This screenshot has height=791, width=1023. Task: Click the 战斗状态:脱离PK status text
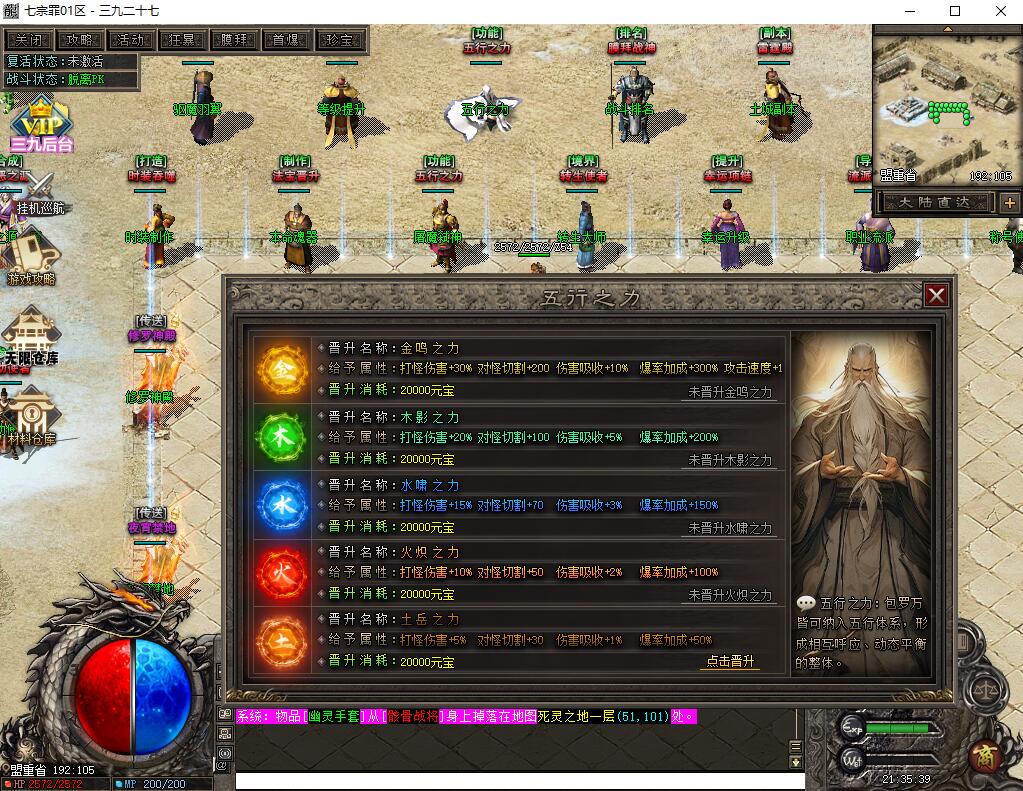55,80
